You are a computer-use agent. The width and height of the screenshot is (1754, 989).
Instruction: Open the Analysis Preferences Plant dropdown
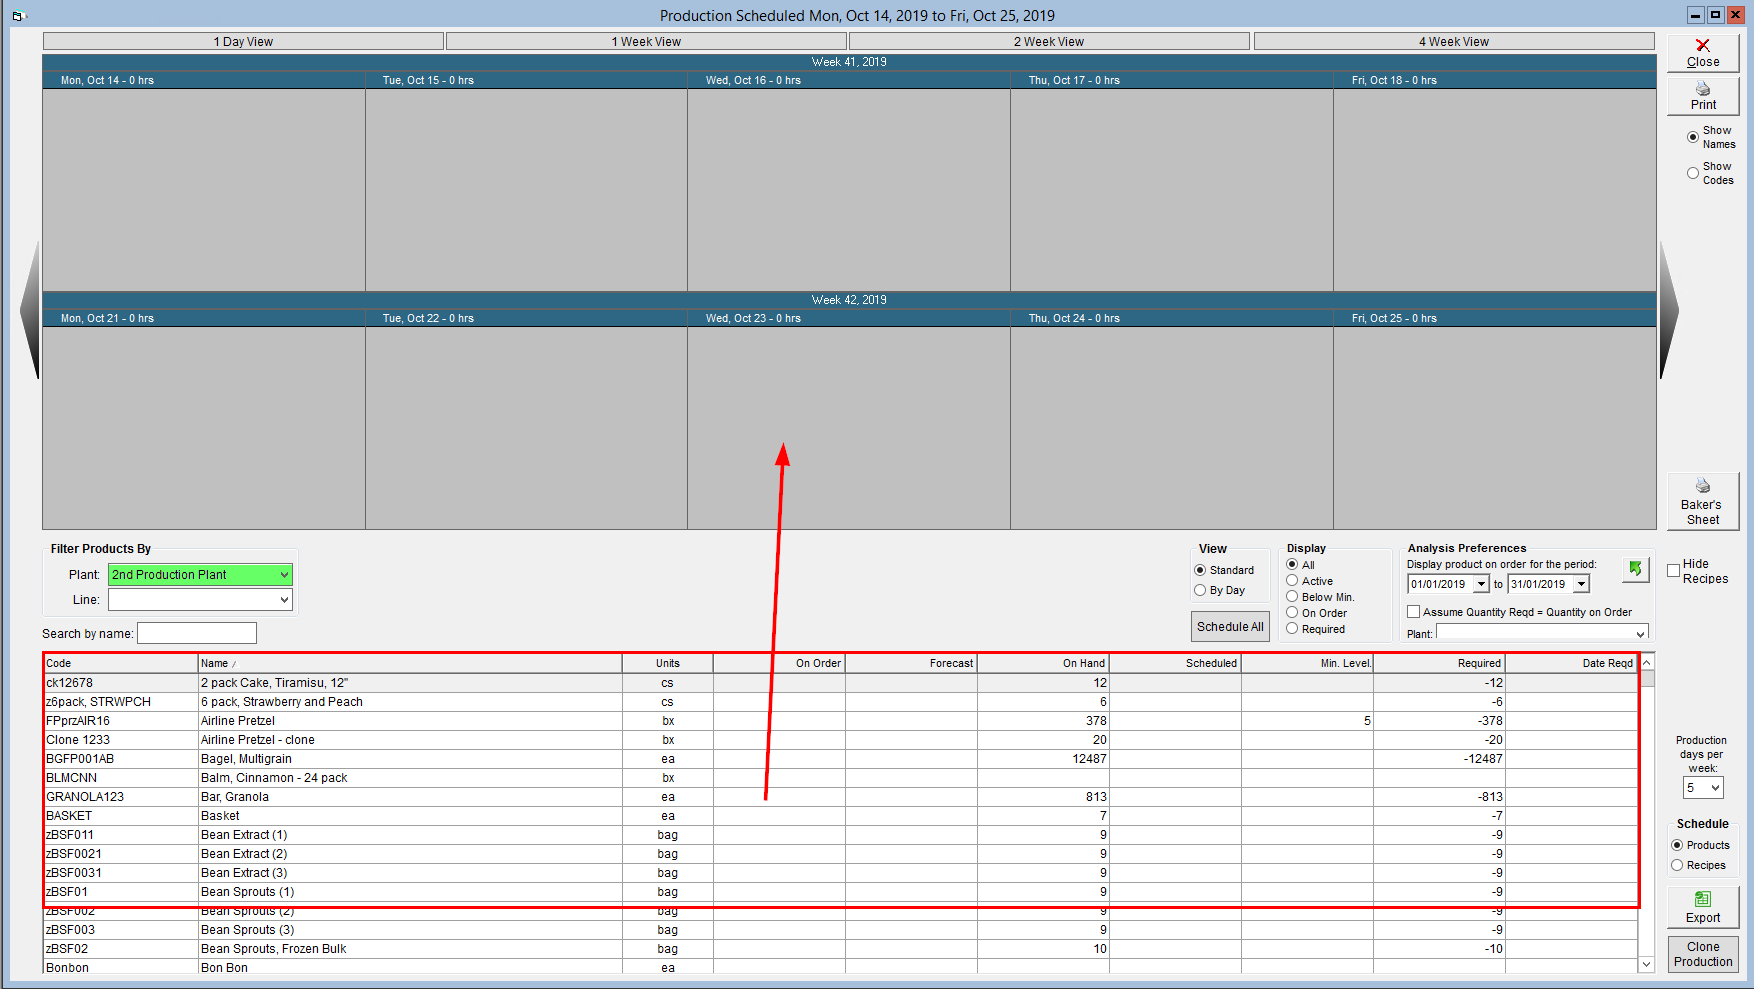coord(1542,633)
